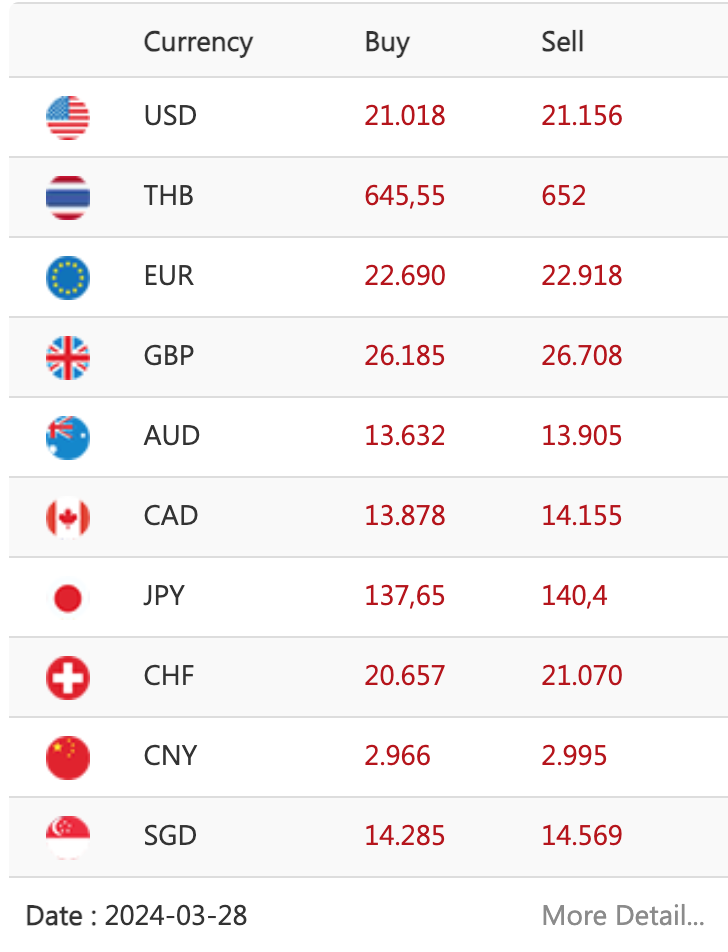Click the Thailand flag icon
The width and height of the screenshot is (728, 952).
pos(68,197)
